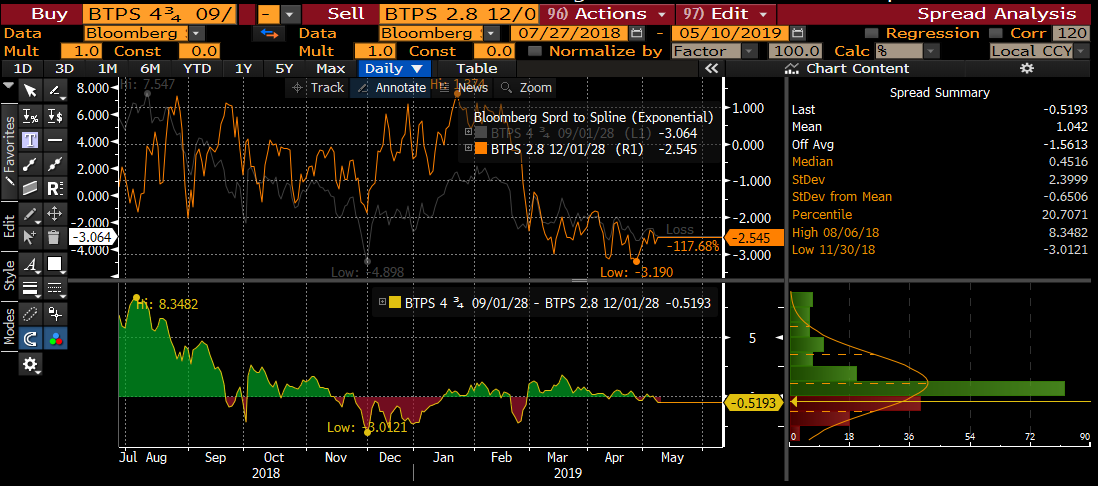The image size is (1098, 486).
Task: Open Chart Content settings gear
Action: coord(1027,68)
